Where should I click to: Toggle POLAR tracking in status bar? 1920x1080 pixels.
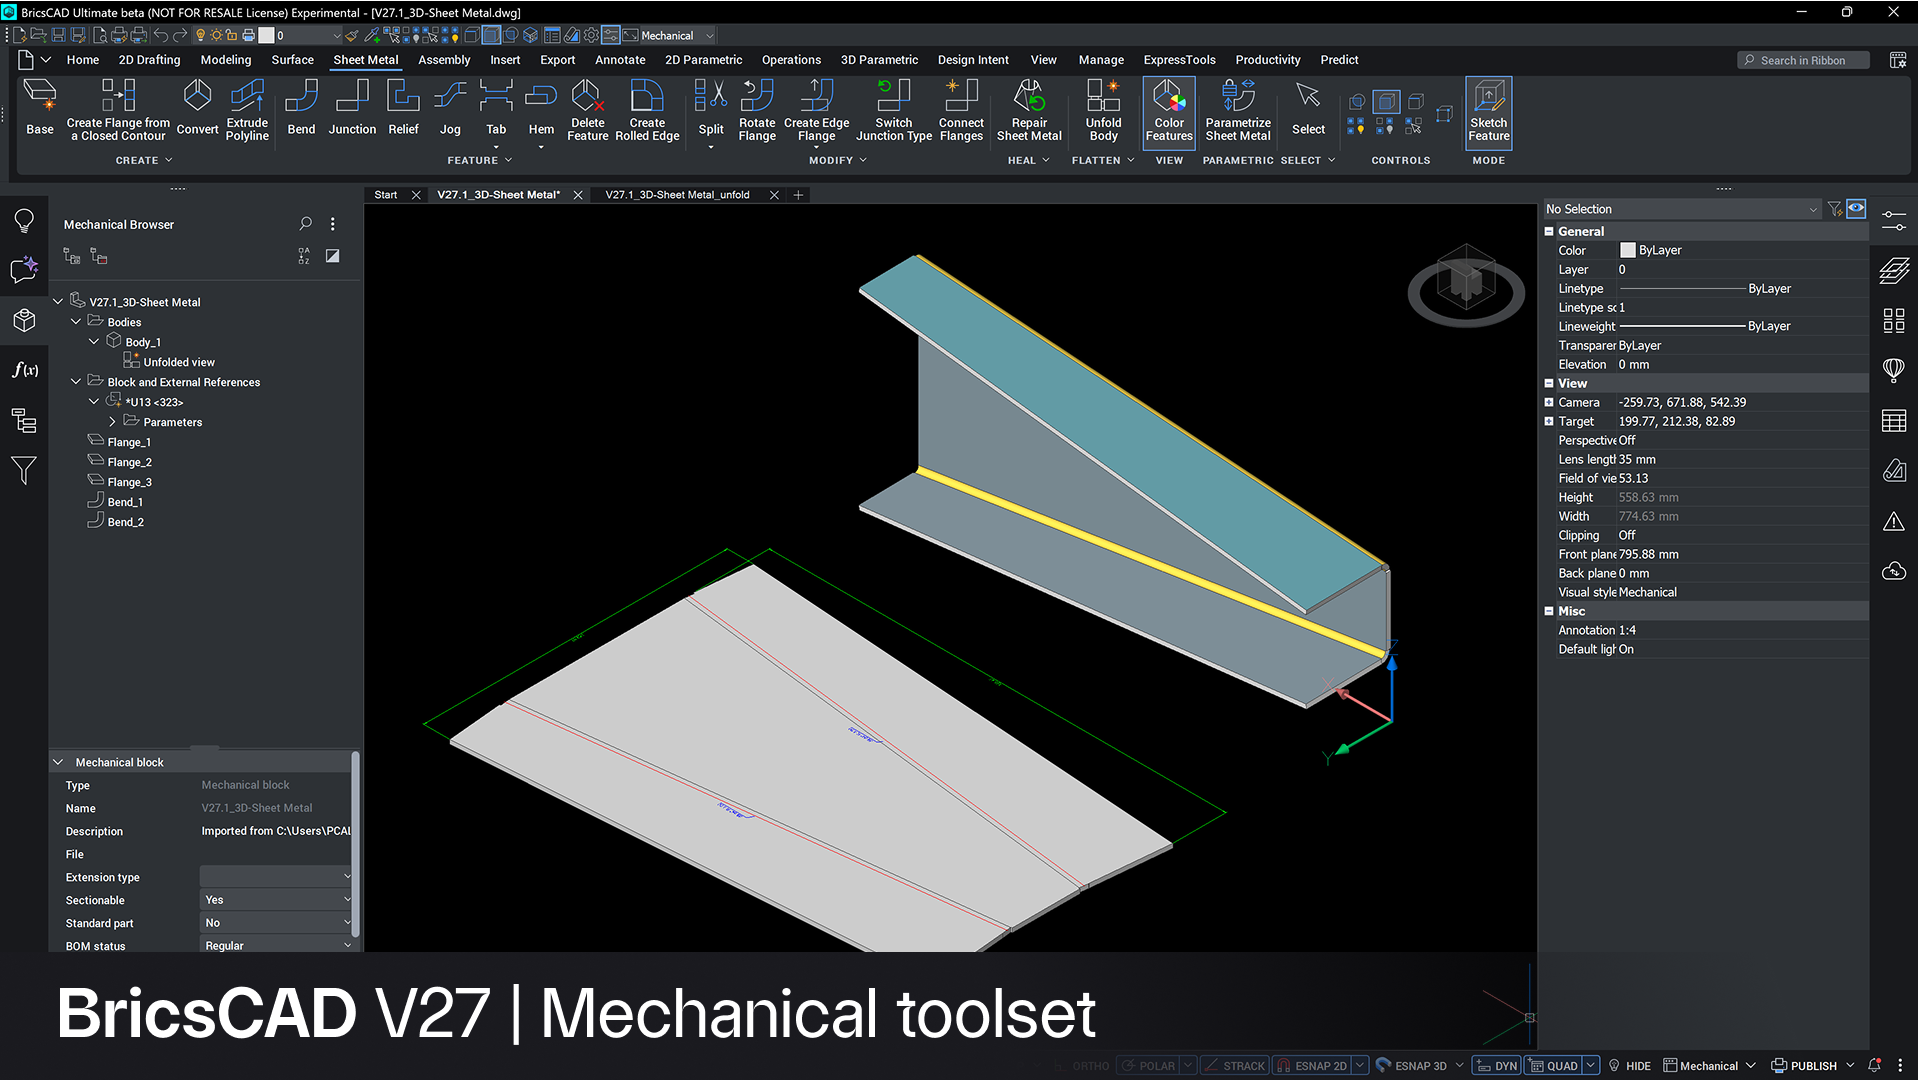1148,1066
